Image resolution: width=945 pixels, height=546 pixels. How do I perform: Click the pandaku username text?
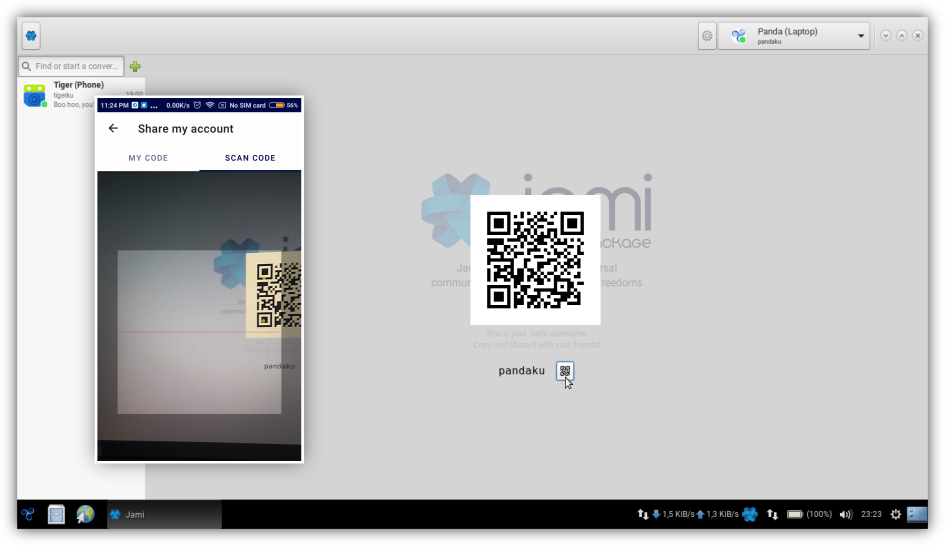tap(521, 371)
